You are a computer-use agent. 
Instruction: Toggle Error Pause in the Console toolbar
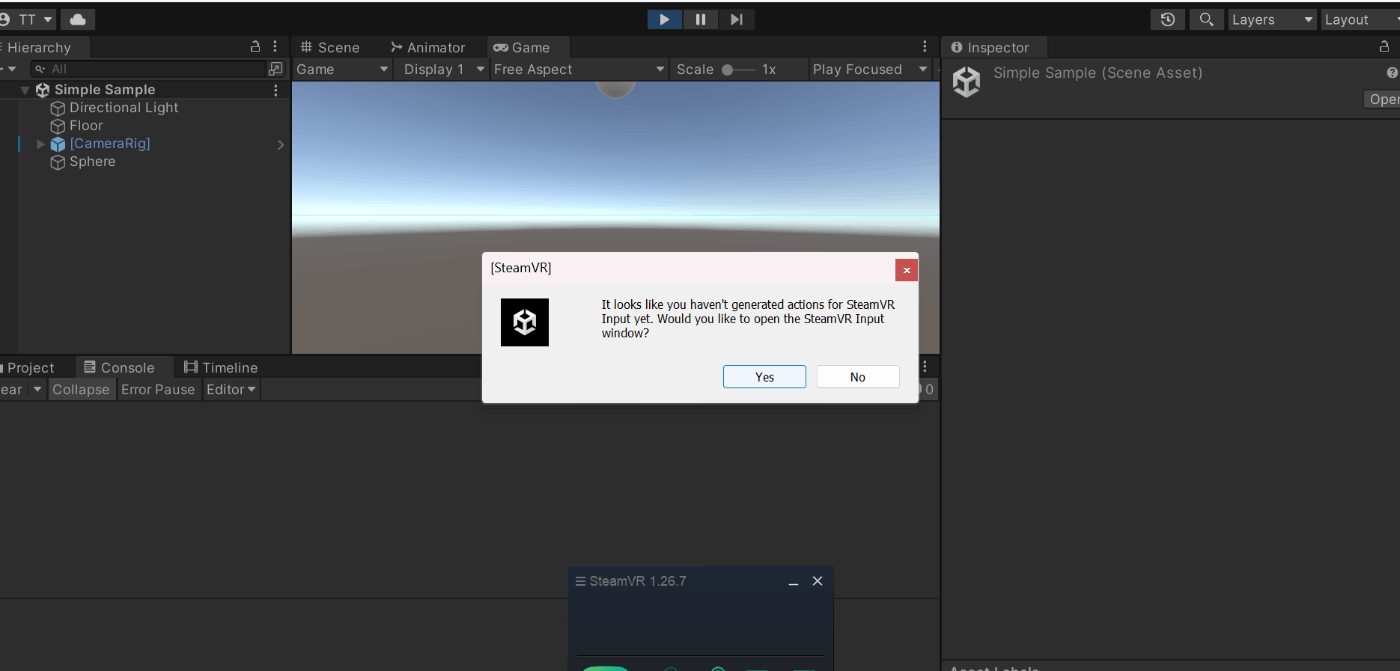tap(158, 389)
